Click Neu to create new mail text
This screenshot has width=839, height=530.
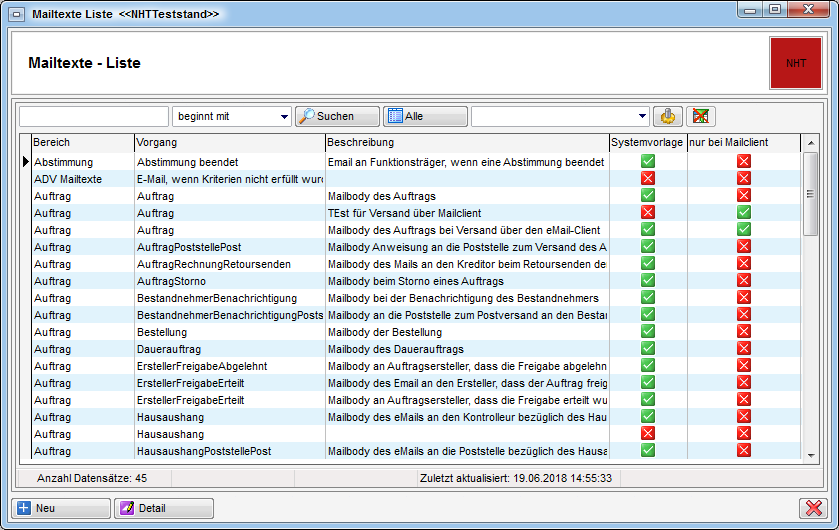(x=60, y=508)
